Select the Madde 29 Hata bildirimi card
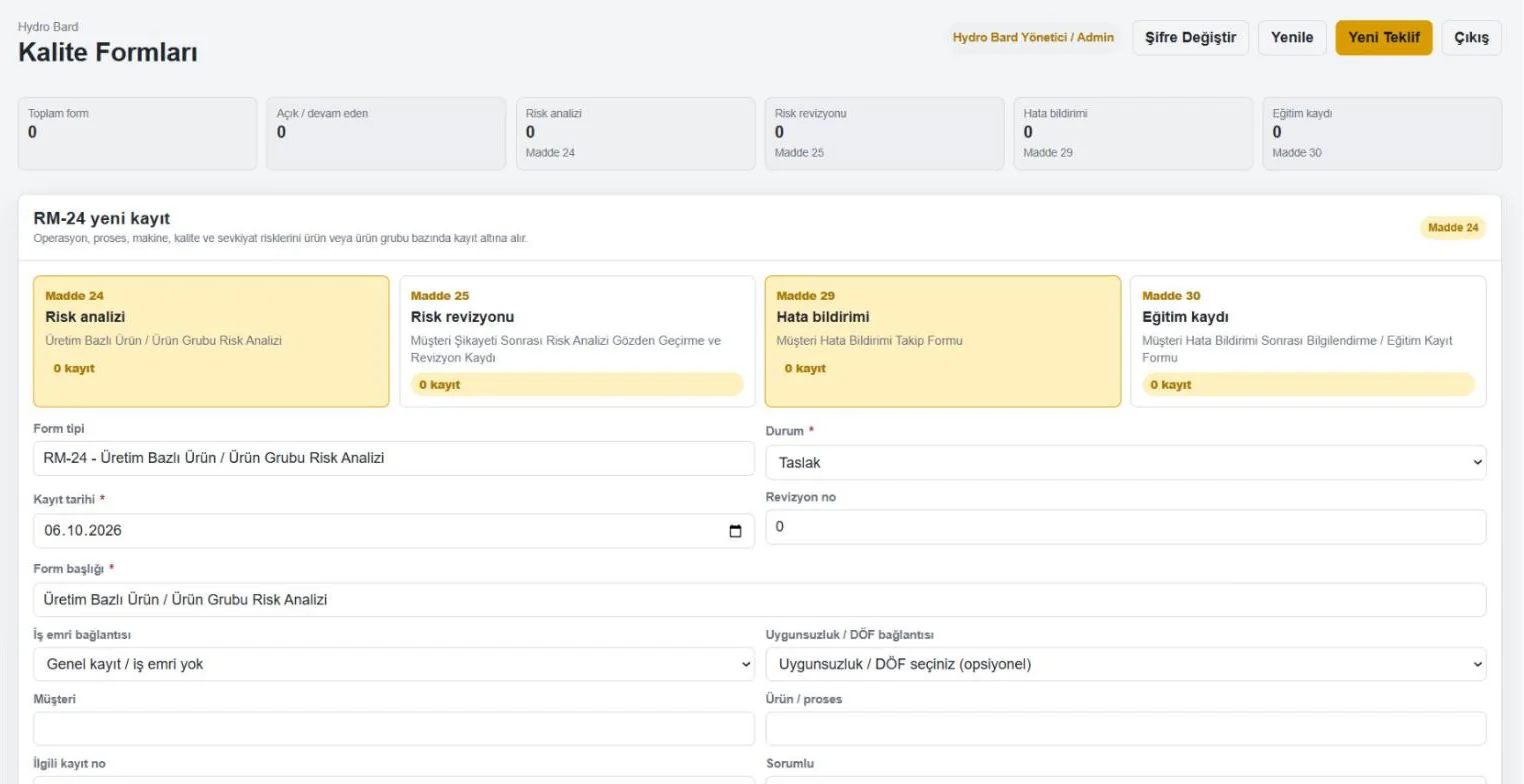The height and width of the screenshot is (784, 1524). point(943,341)
